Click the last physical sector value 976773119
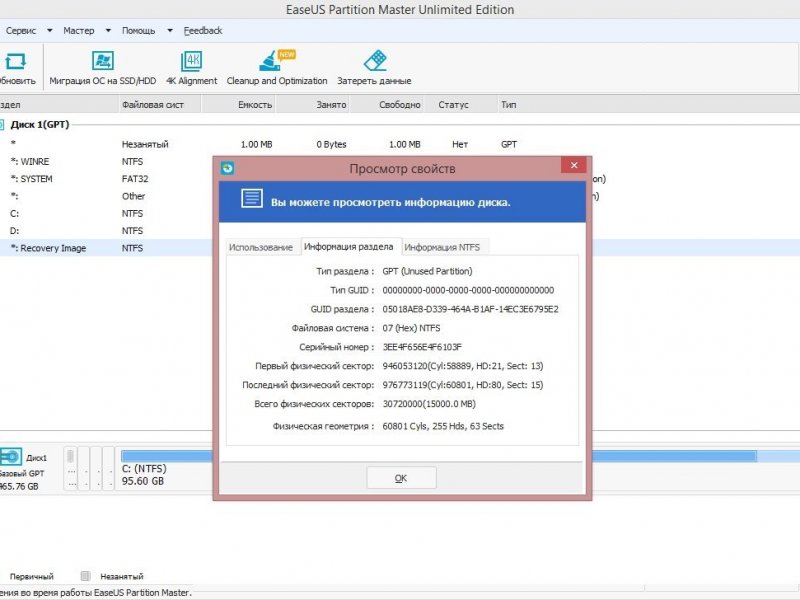 coord(463,385)
